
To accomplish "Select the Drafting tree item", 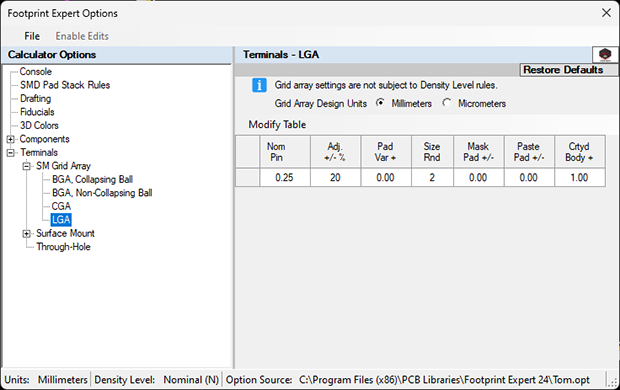I will coord(36,98).
